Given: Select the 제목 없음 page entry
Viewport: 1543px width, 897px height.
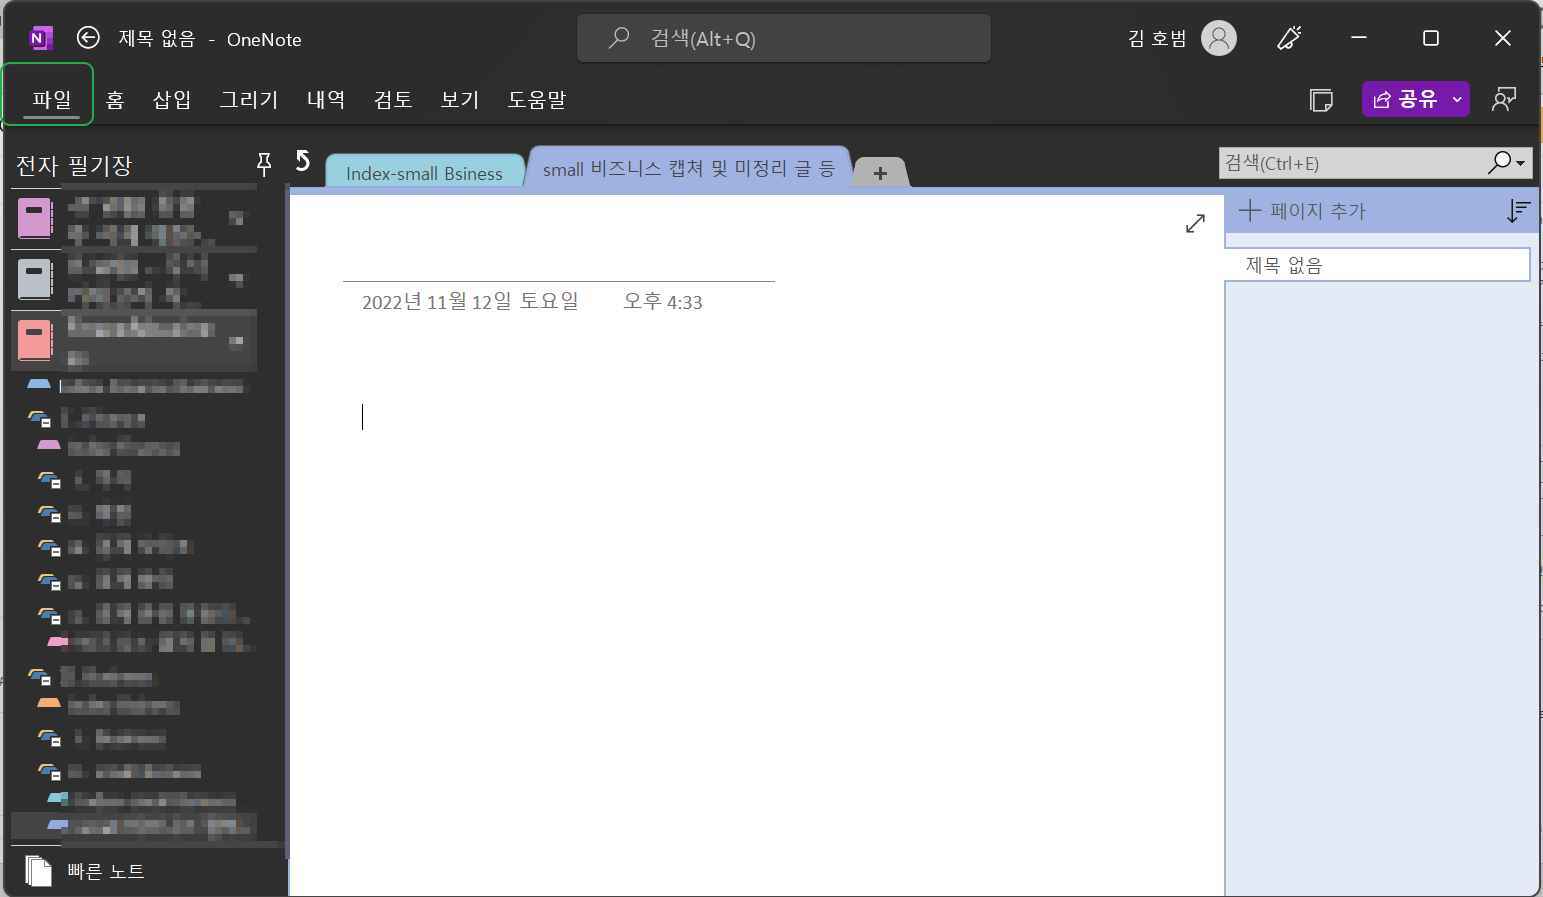Looking at the screenshot, I should point(1377,265).
